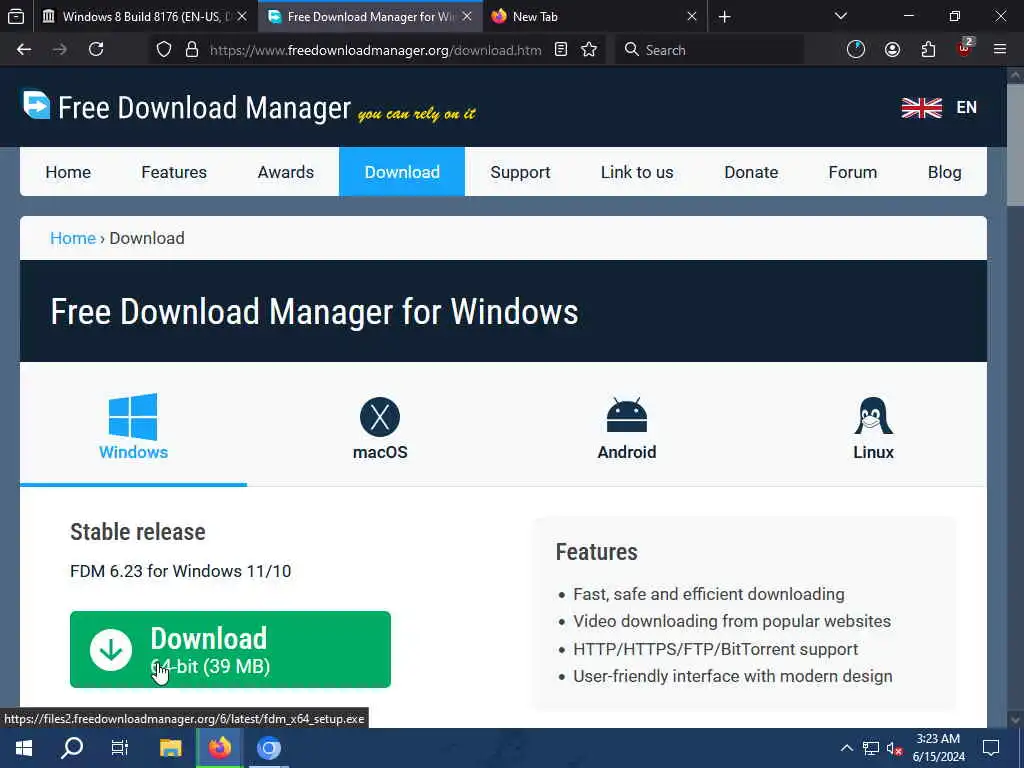Screen dimensions: 1024x768
Task: Click the green Download 64-bit button
Action: 230,649
